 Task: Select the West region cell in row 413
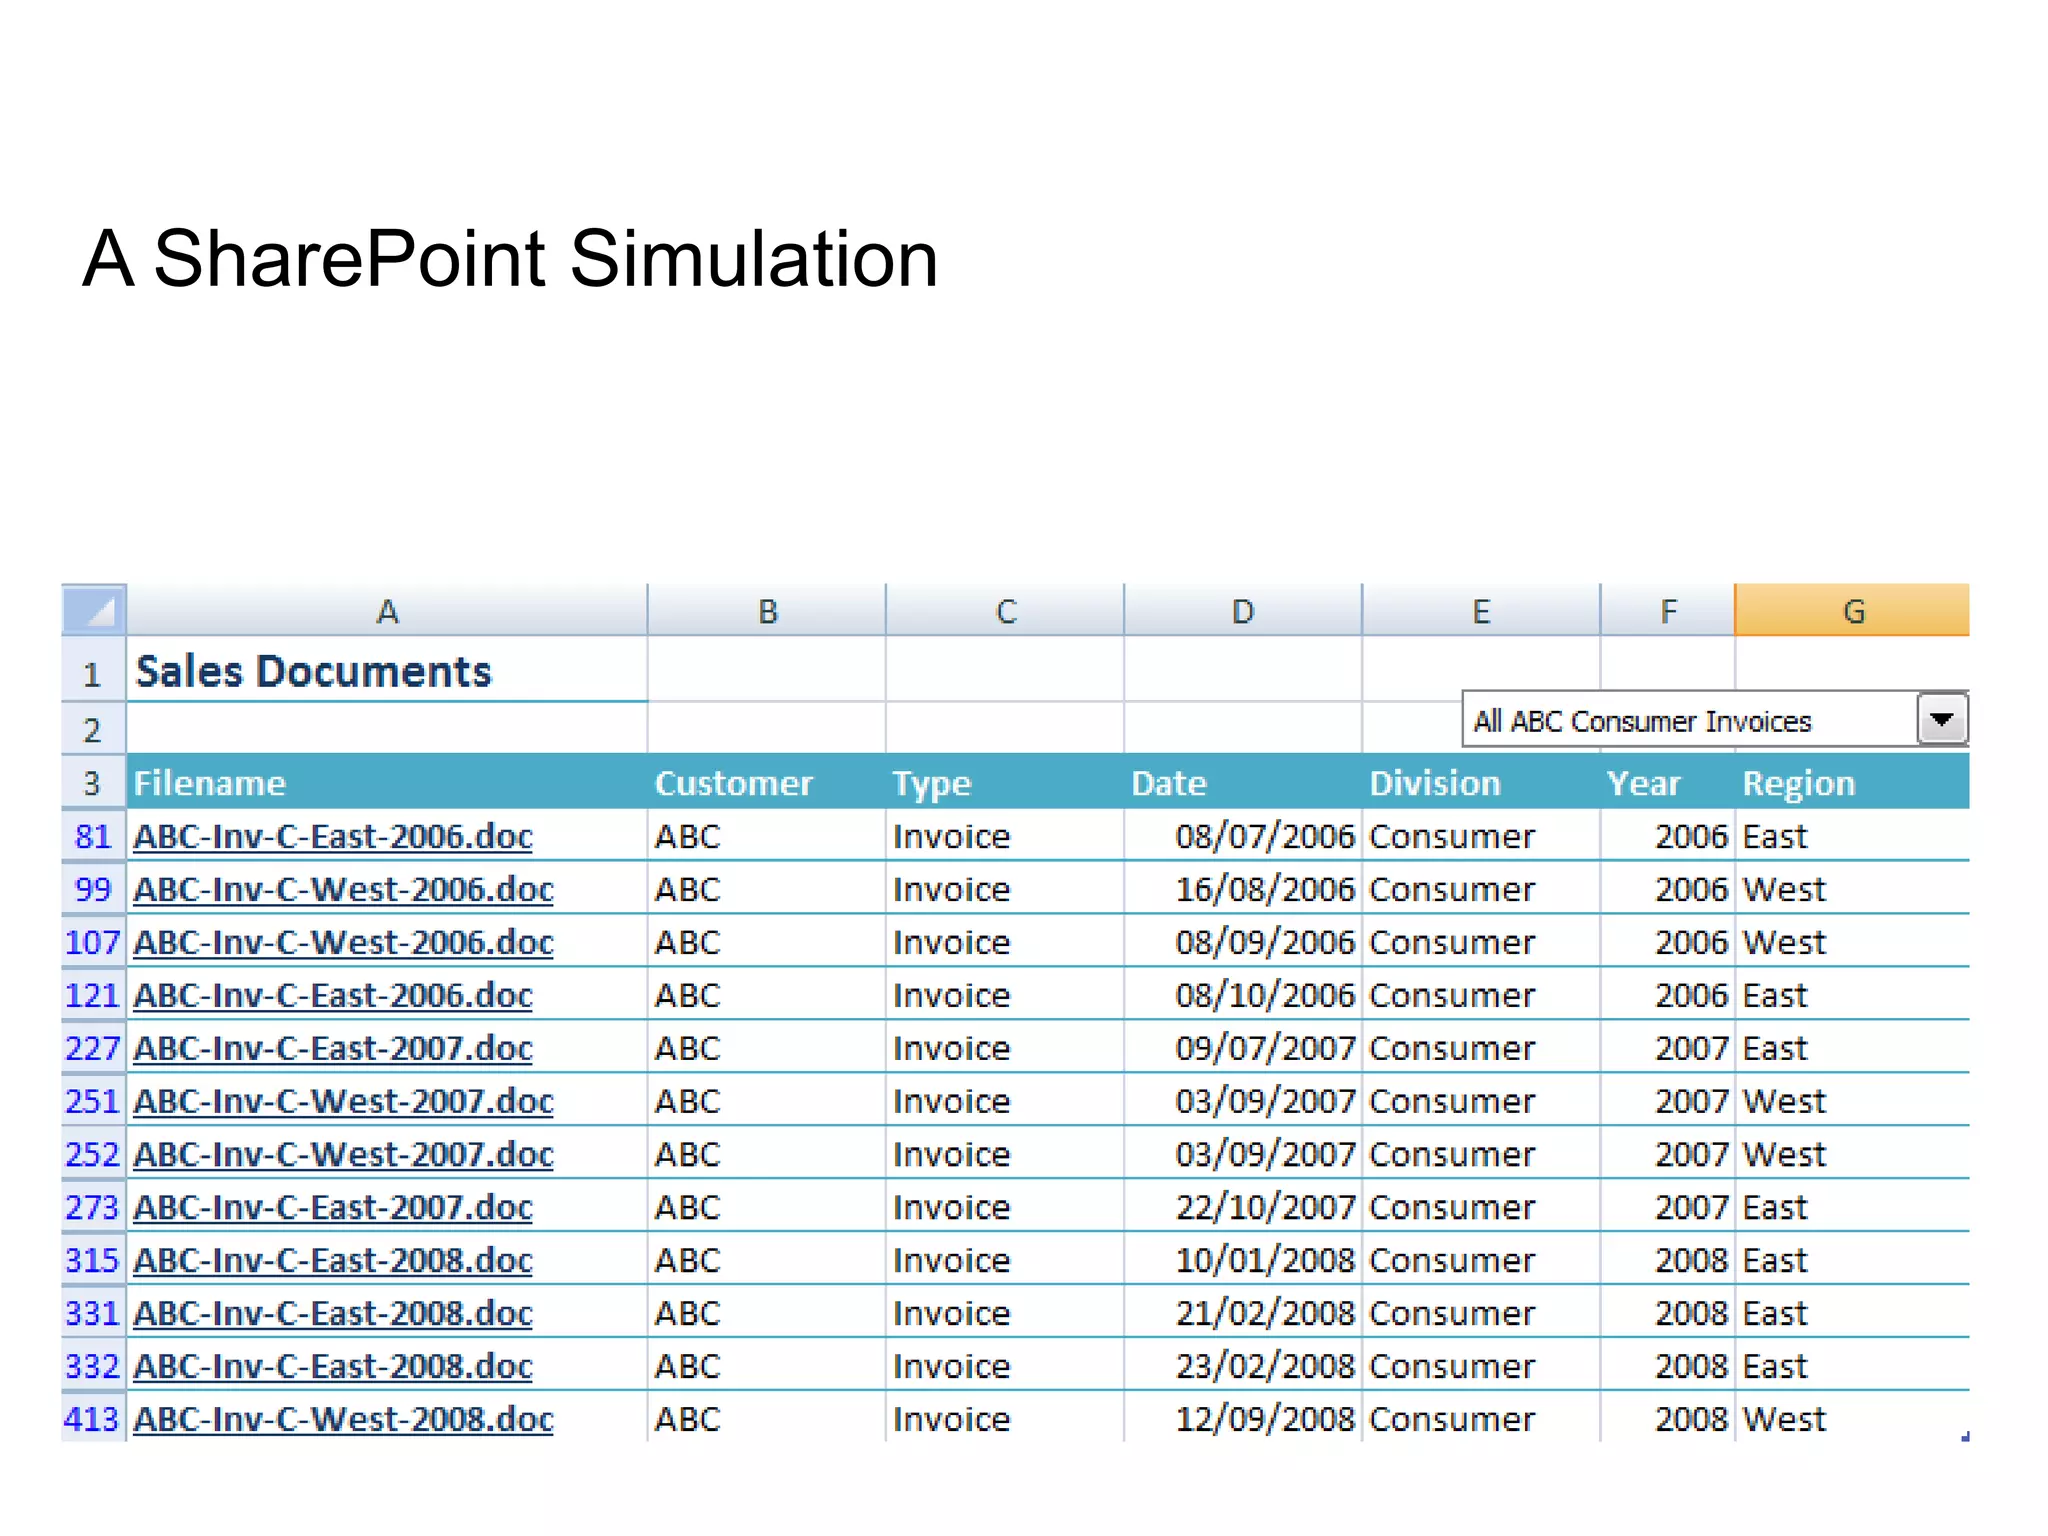pyautogui.click(x=1853, y=1419)
